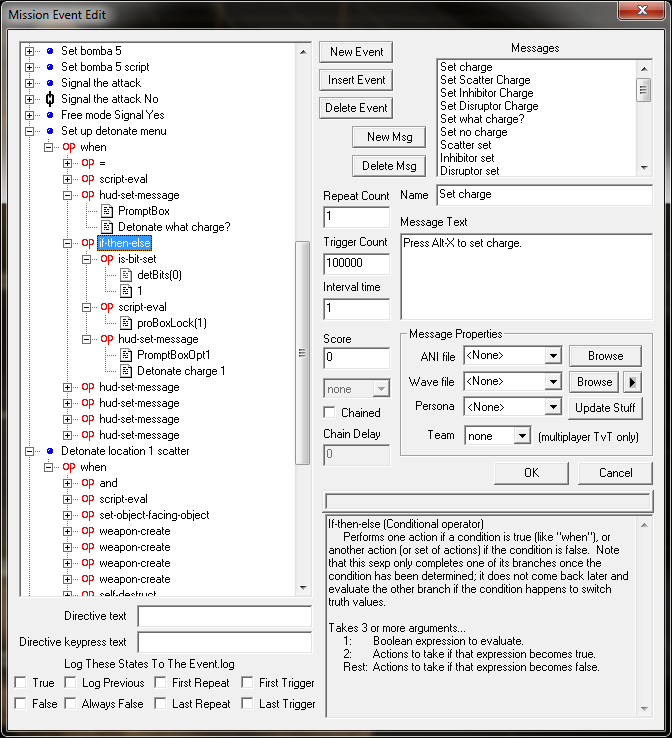Click the op icon beside the = operator
This screenshot has height=738, width=672.
(88, 163)
